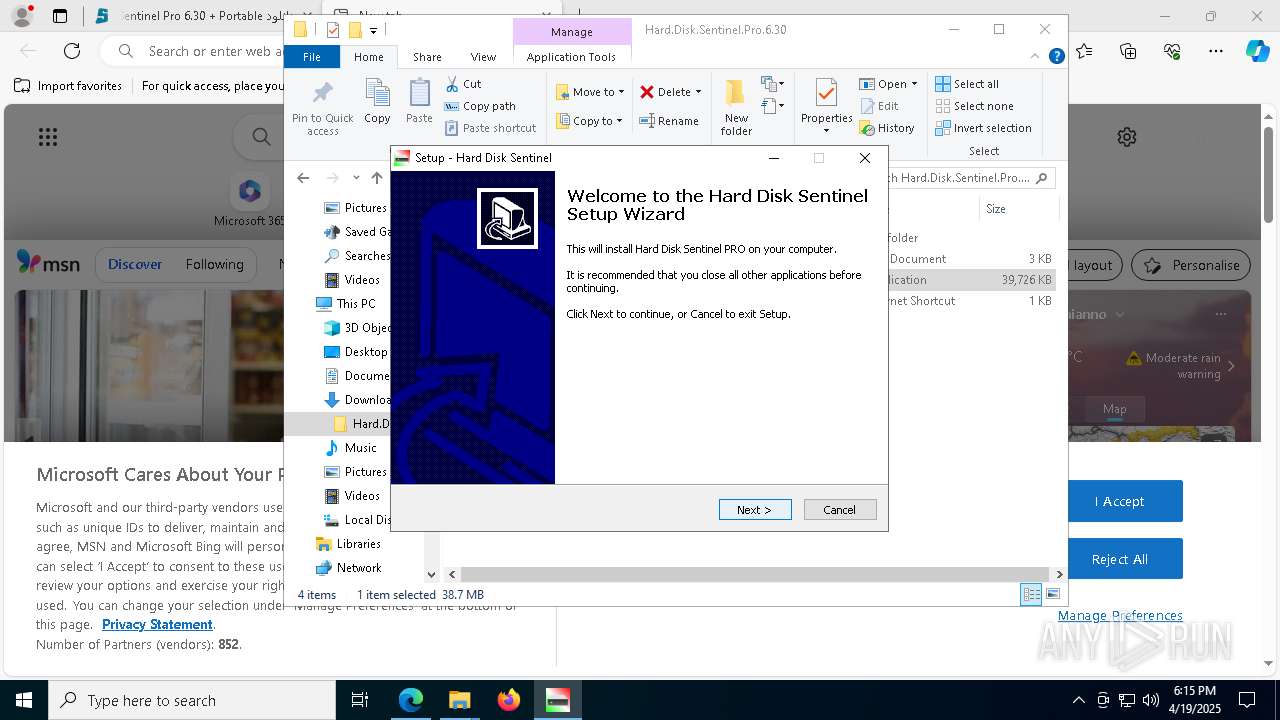Viewport: 1280px width, 720px height.
Task: Click Select all in Explorer ribbon
Action: (x=967, y=84)
